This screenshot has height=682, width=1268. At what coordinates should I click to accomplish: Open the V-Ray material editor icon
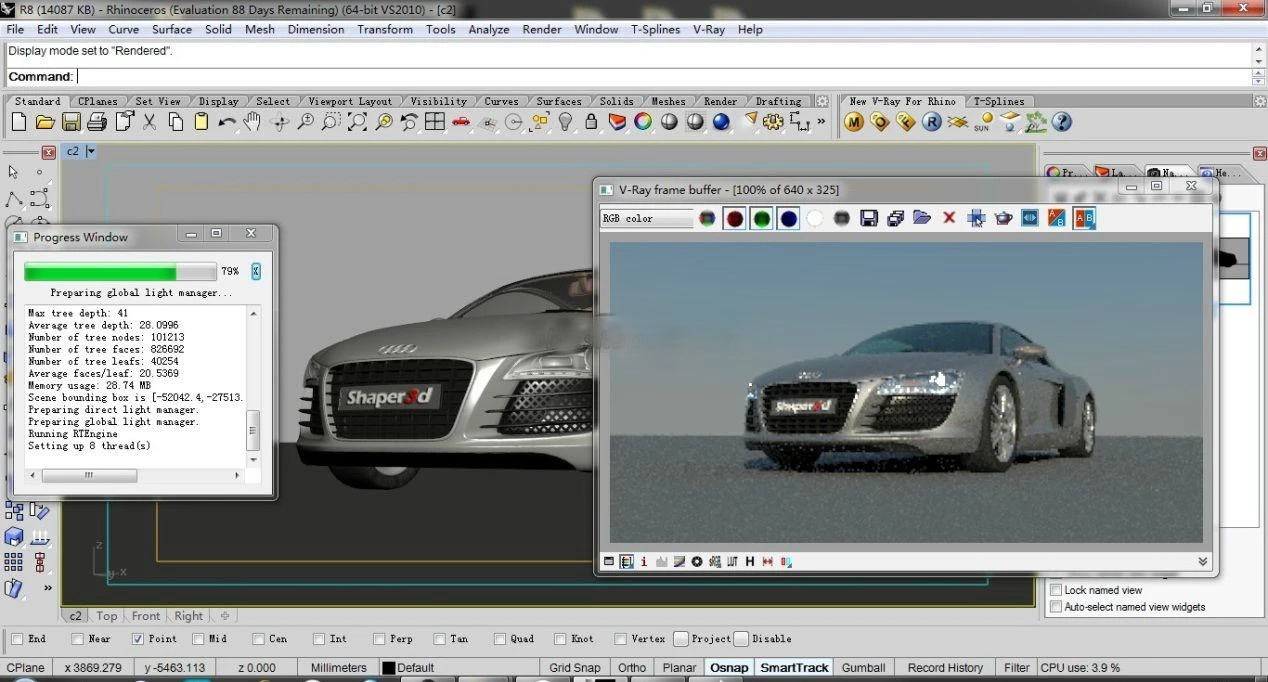point(853,122)
